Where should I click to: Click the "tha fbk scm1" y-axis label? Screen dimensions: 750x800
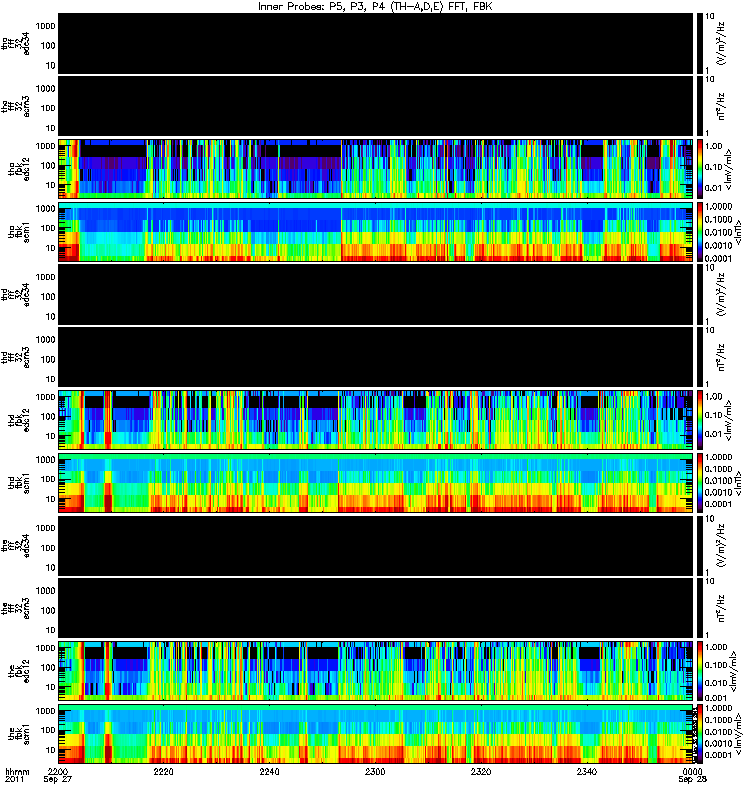(19, 232)
